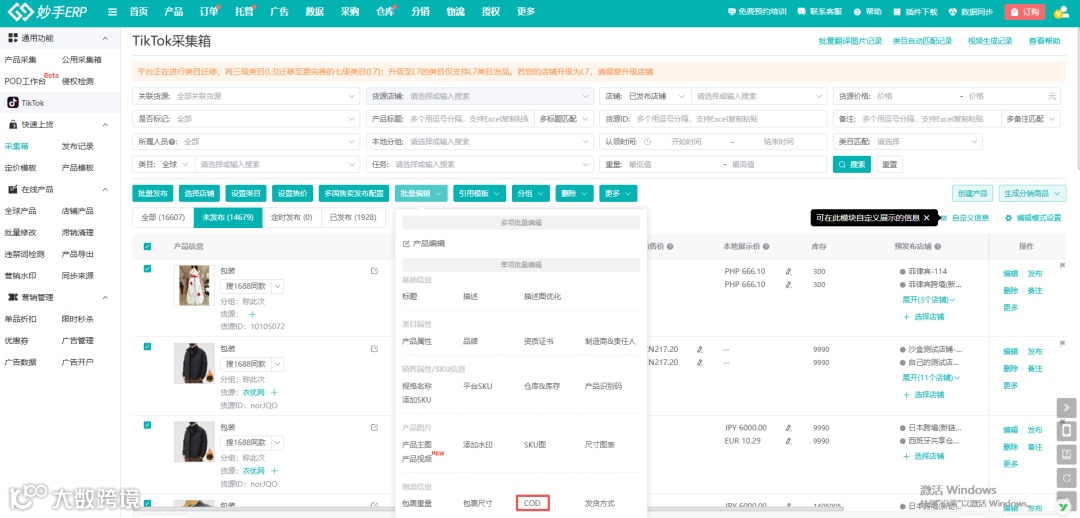
Task: Click the 创建产品 button
Action: click(x=973, y=194)
